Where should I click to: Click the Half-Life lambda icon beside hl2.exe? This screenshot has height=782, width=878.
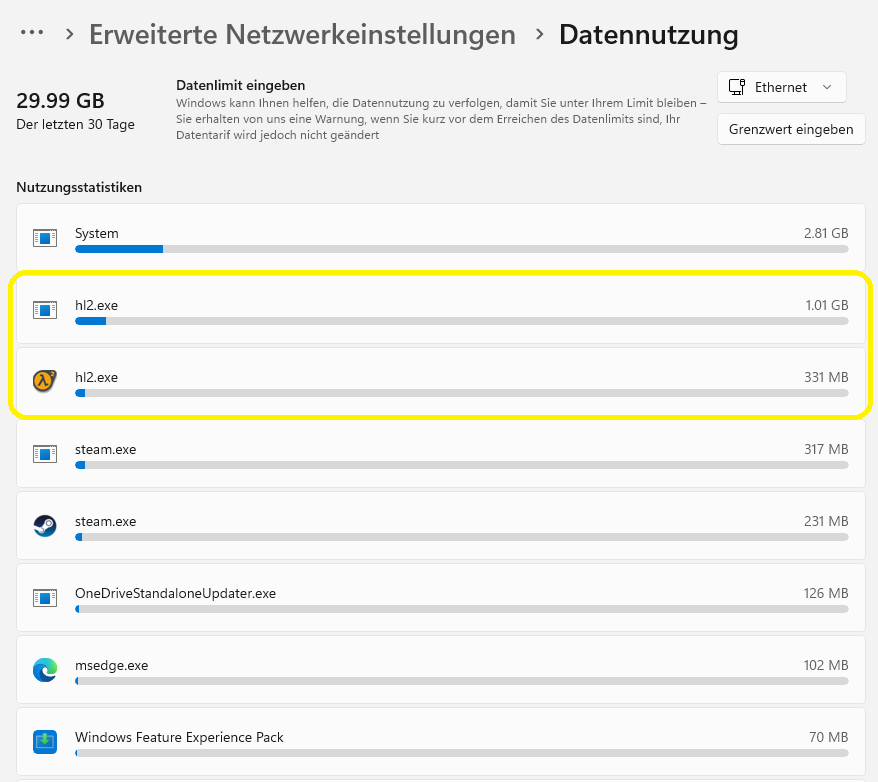[44, 382]
